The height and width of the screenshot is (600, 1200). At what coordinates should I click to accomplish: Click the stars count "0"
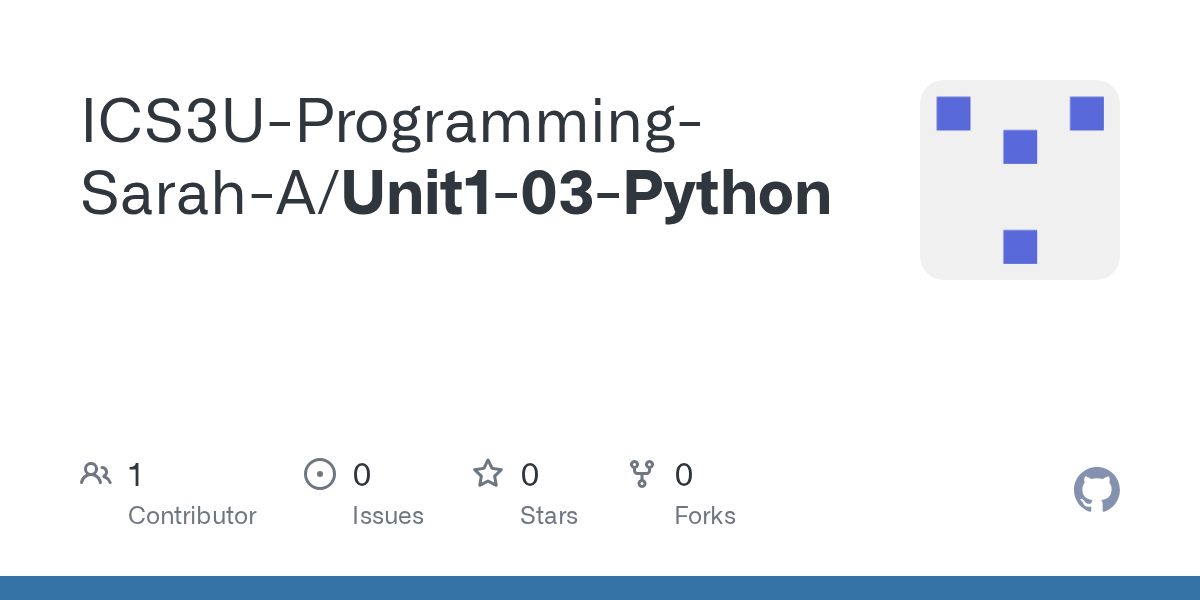(530, 475)
